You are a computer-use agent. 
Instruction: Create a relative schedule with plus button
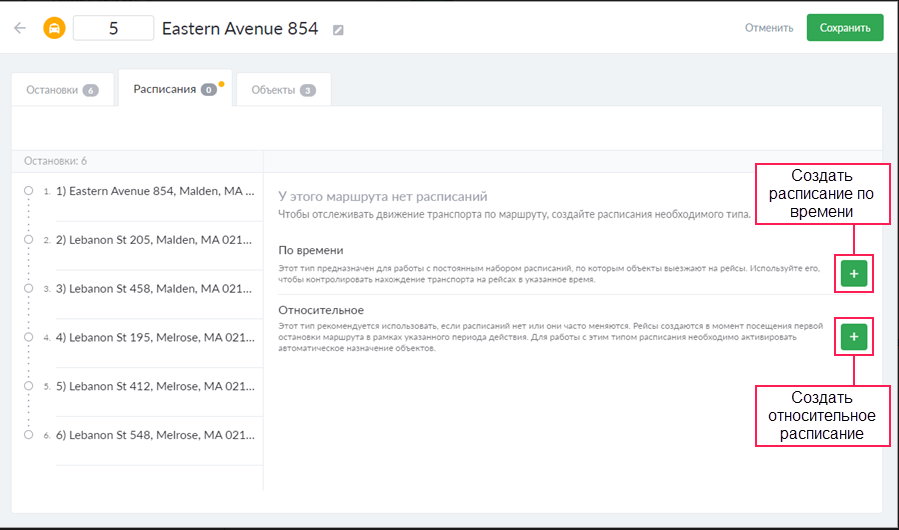click(853, 338)
